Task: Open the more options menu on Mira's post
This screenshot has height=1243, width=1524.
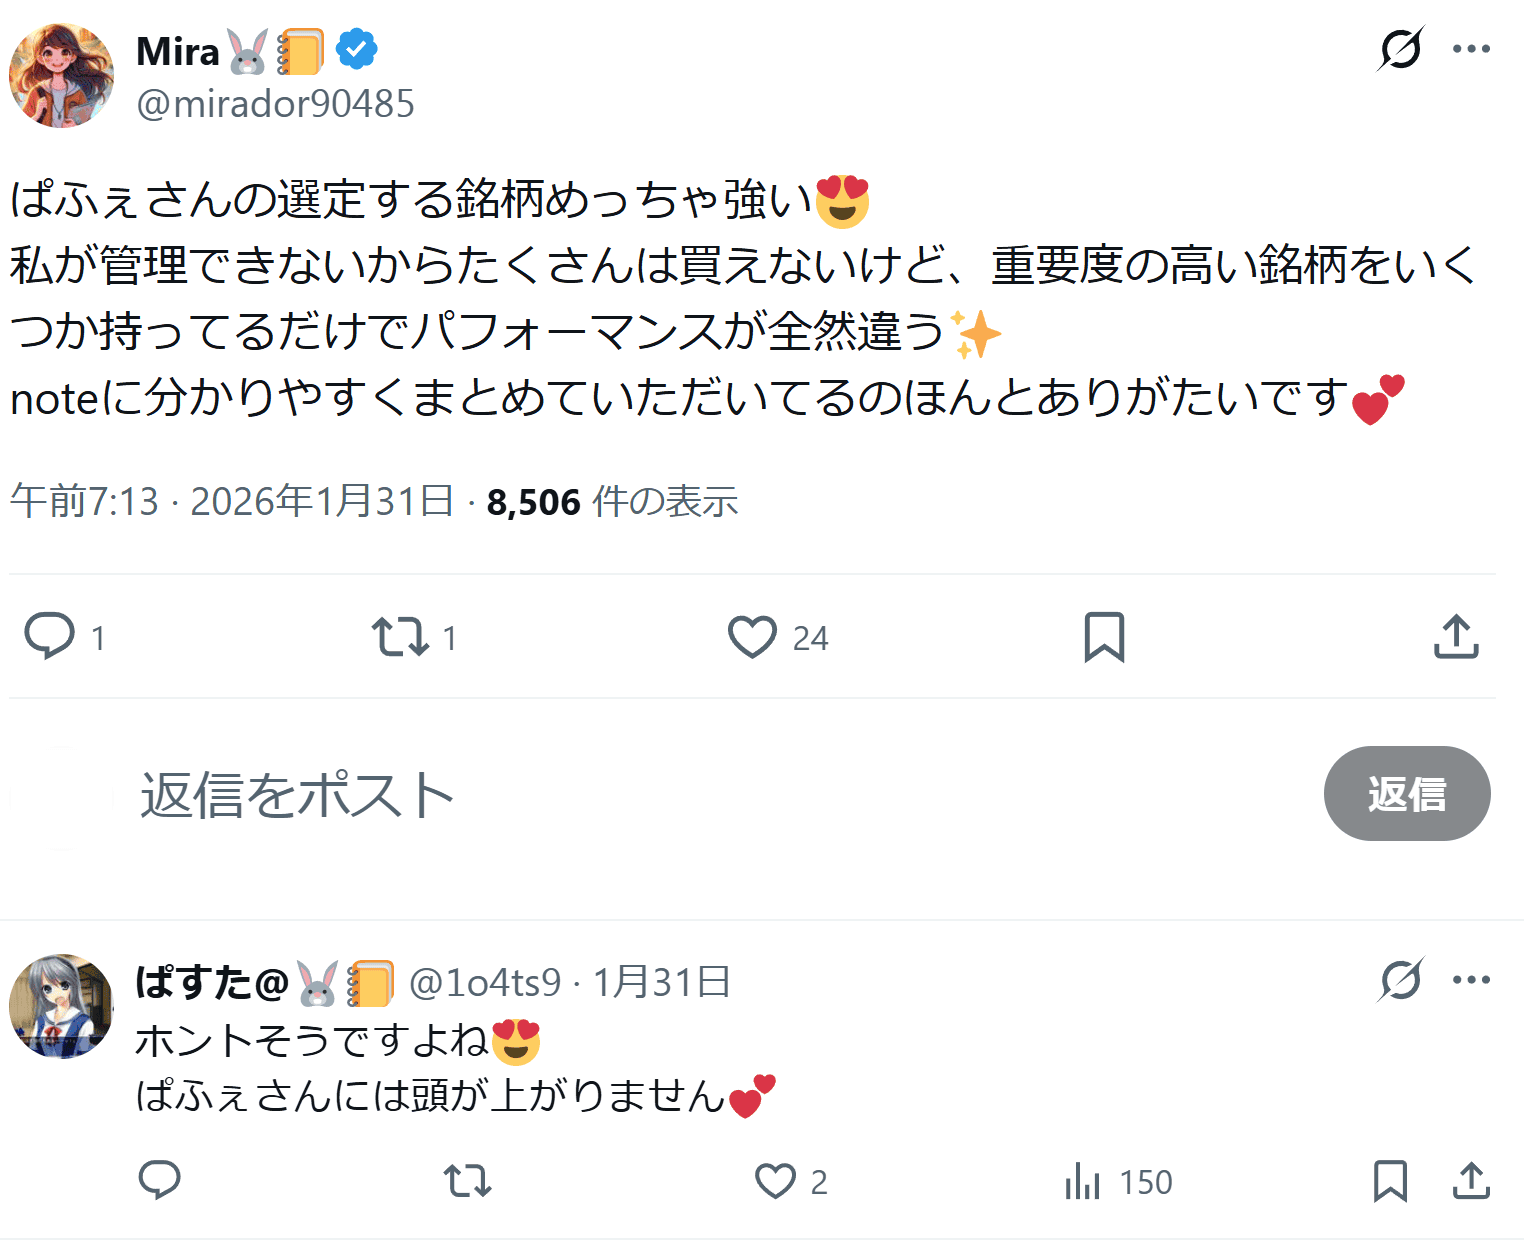Action: 1471,49
